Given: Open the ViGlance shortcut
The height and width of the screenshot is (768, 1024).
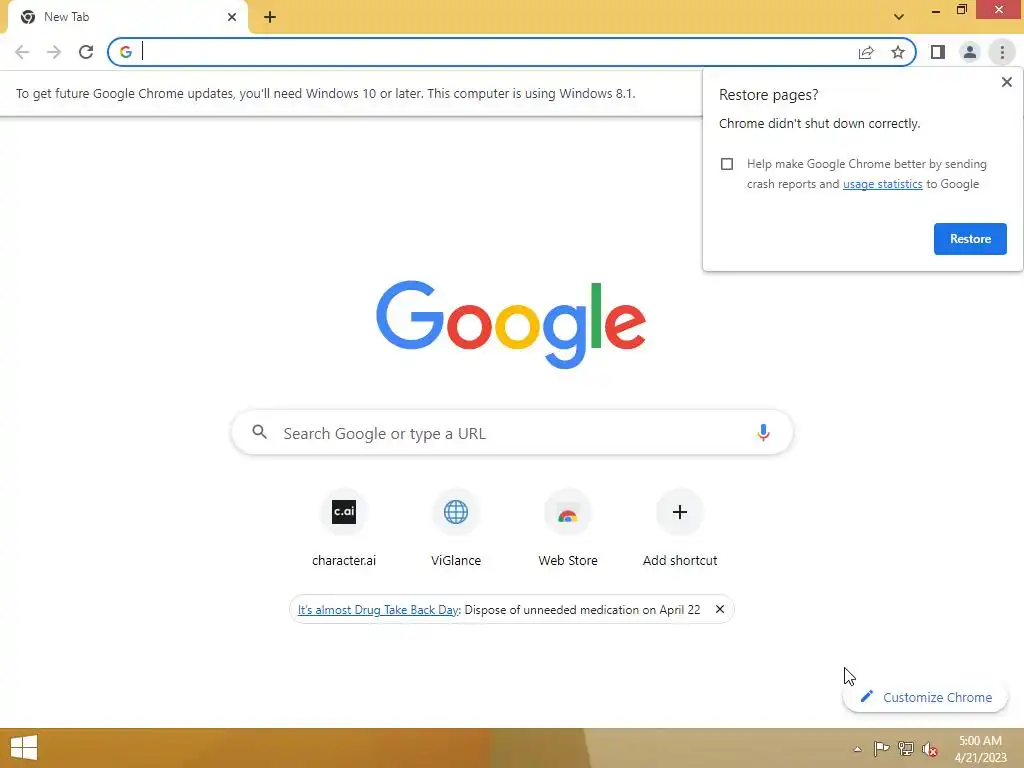Looking at the screenshot, I should [456, 529].
